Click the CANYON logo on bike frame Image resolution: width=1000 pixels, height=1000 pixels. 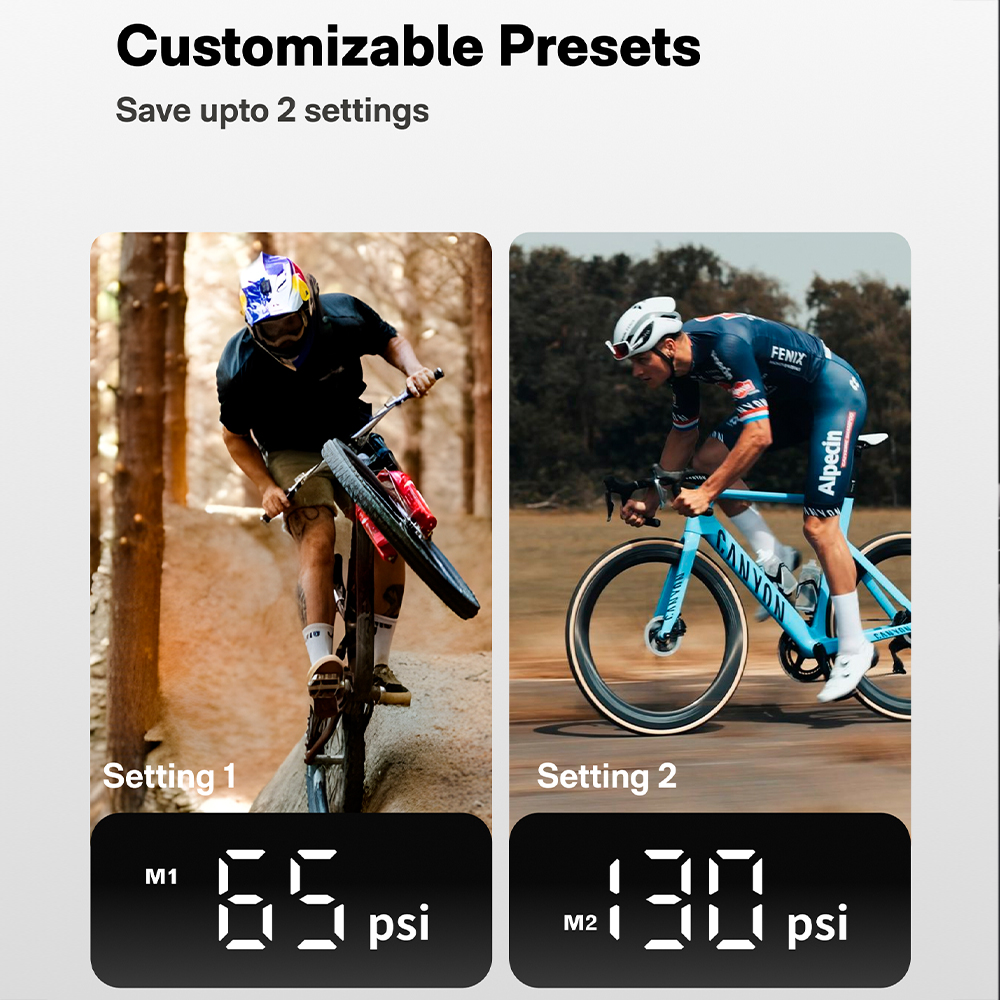pos(750,575)
